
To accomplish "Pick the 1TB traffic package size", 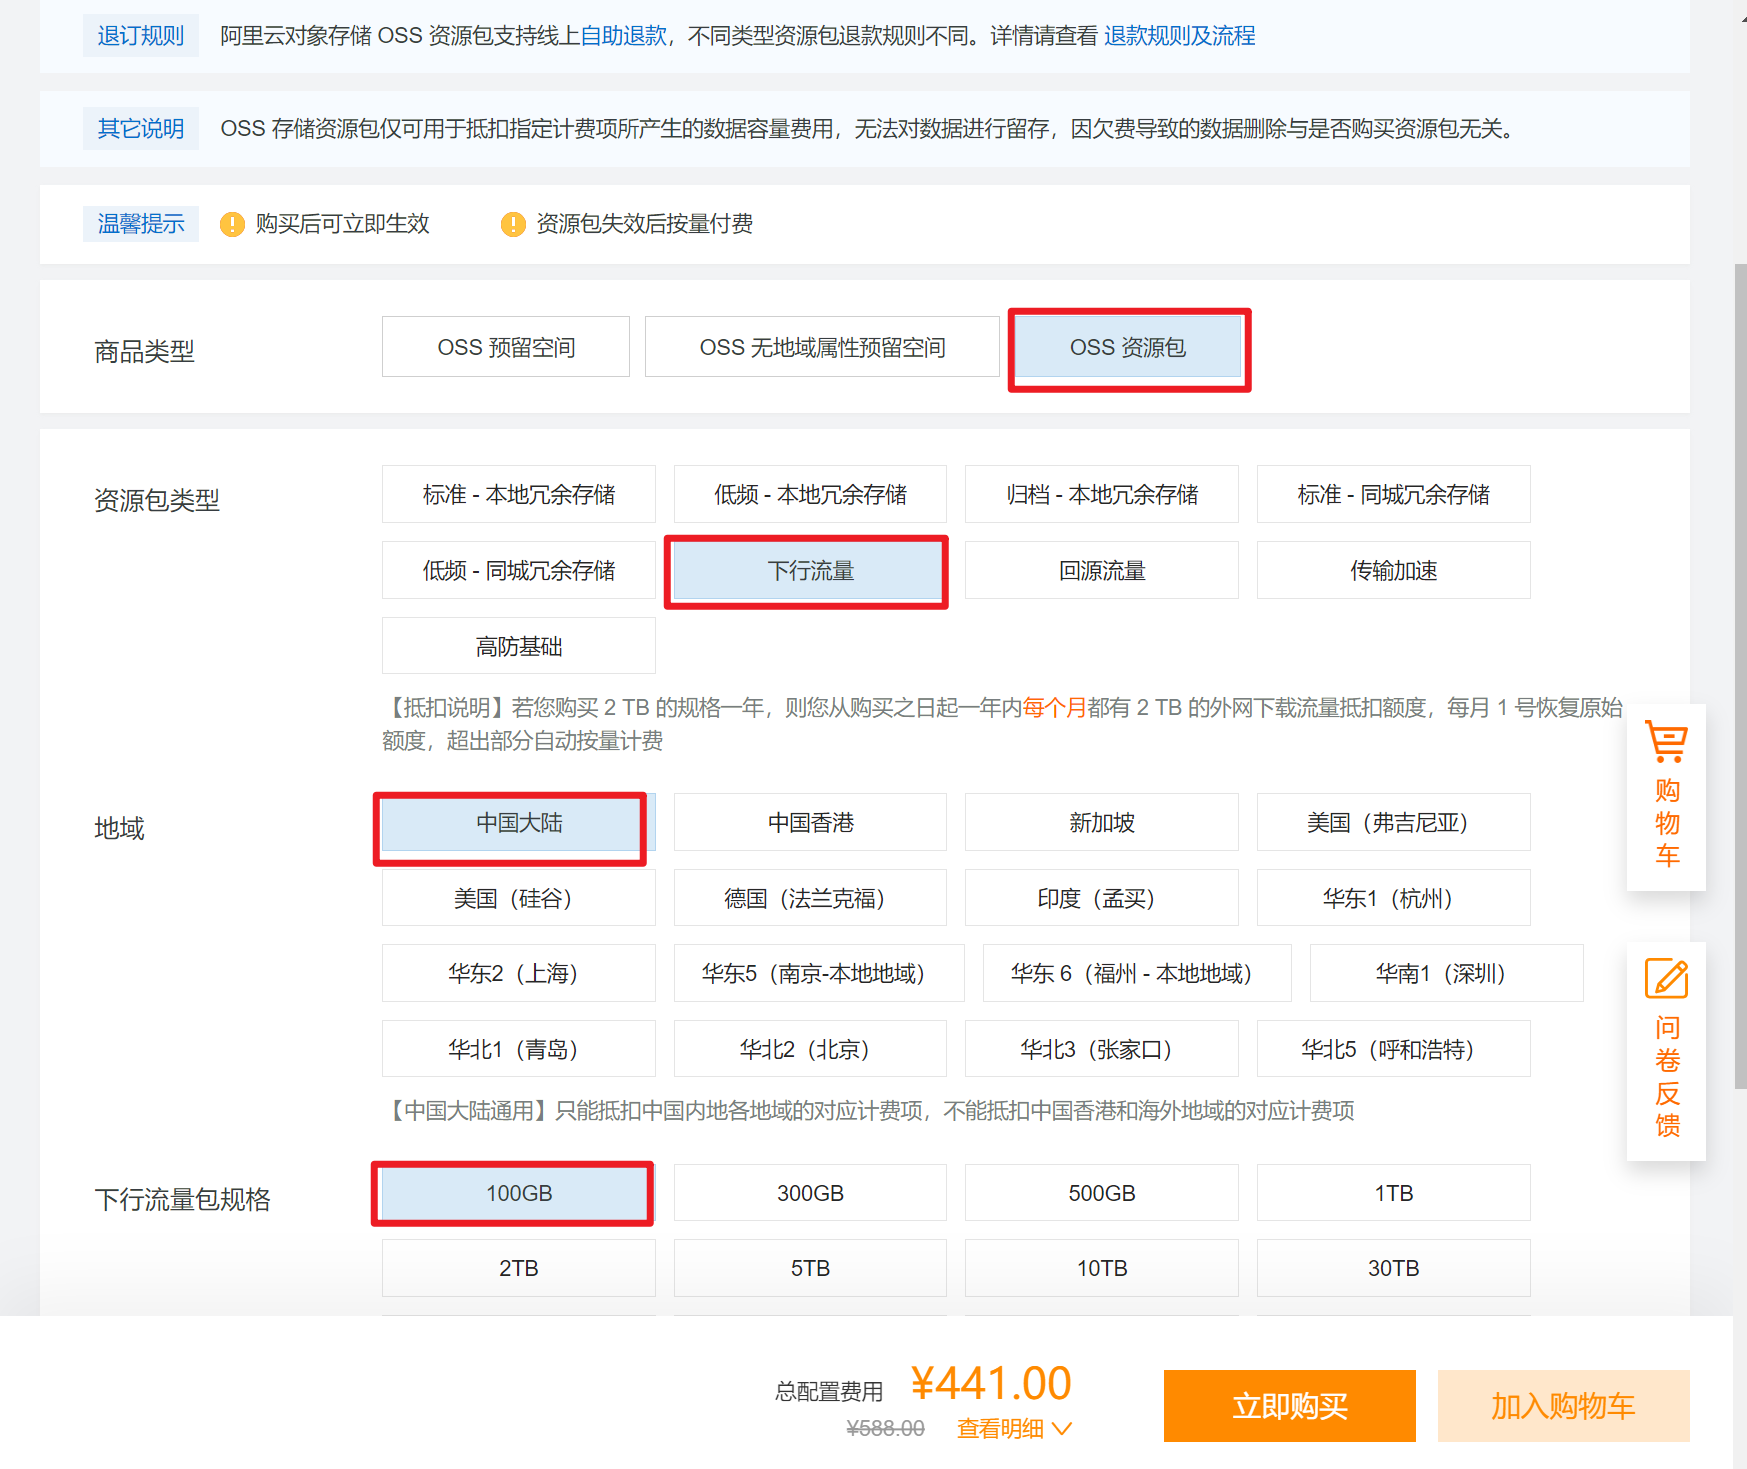I will [1394, 1193].
